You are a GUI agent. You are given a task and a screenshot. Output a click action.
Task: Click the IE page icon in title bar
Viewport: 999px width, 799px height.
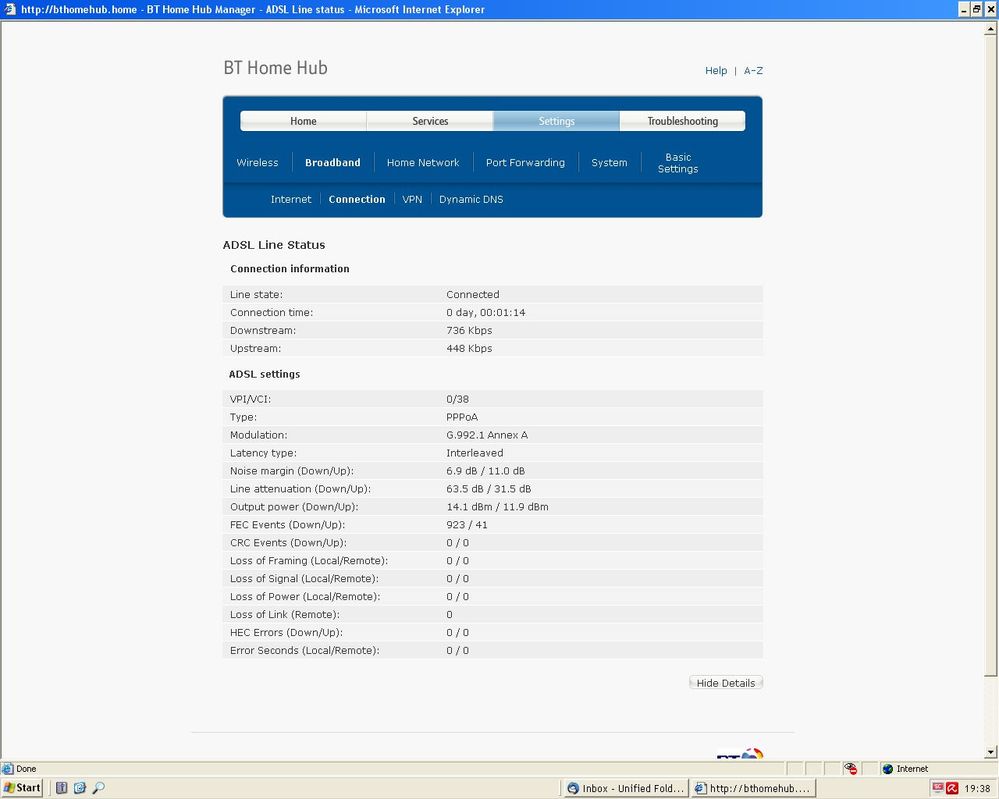[10, 9]
